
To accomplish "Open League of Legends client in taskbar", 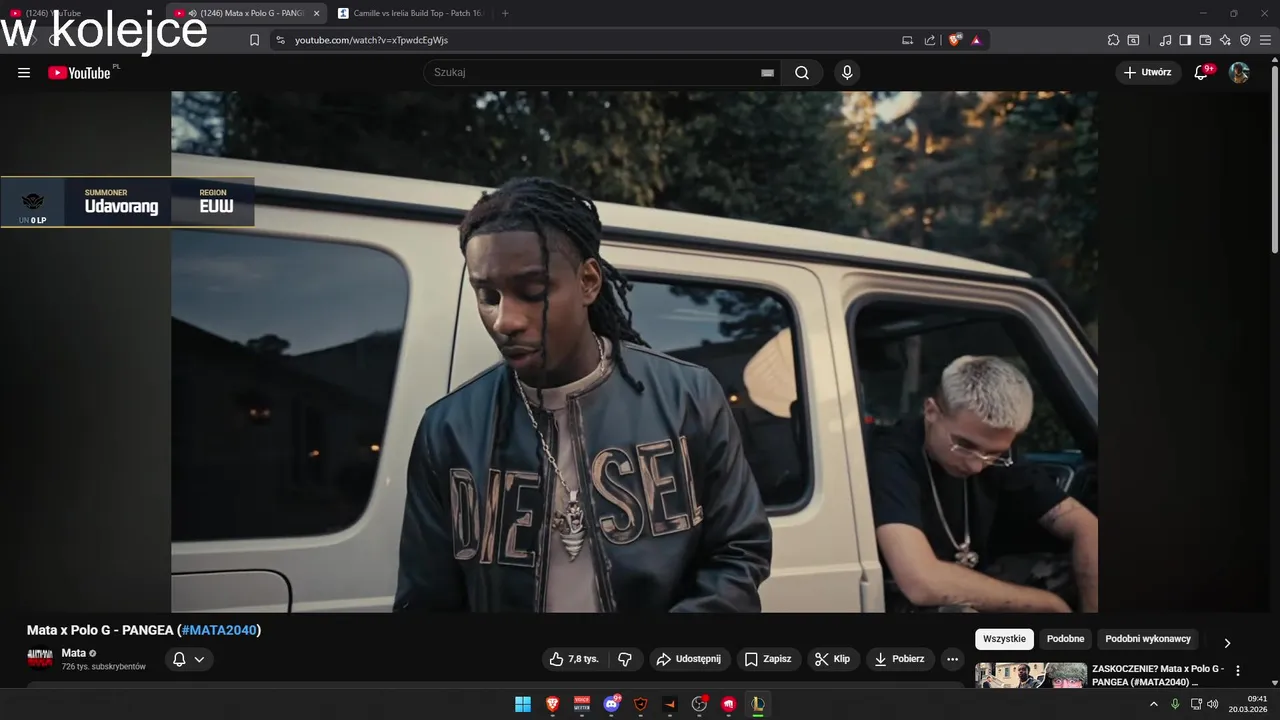I will point(758,704).
